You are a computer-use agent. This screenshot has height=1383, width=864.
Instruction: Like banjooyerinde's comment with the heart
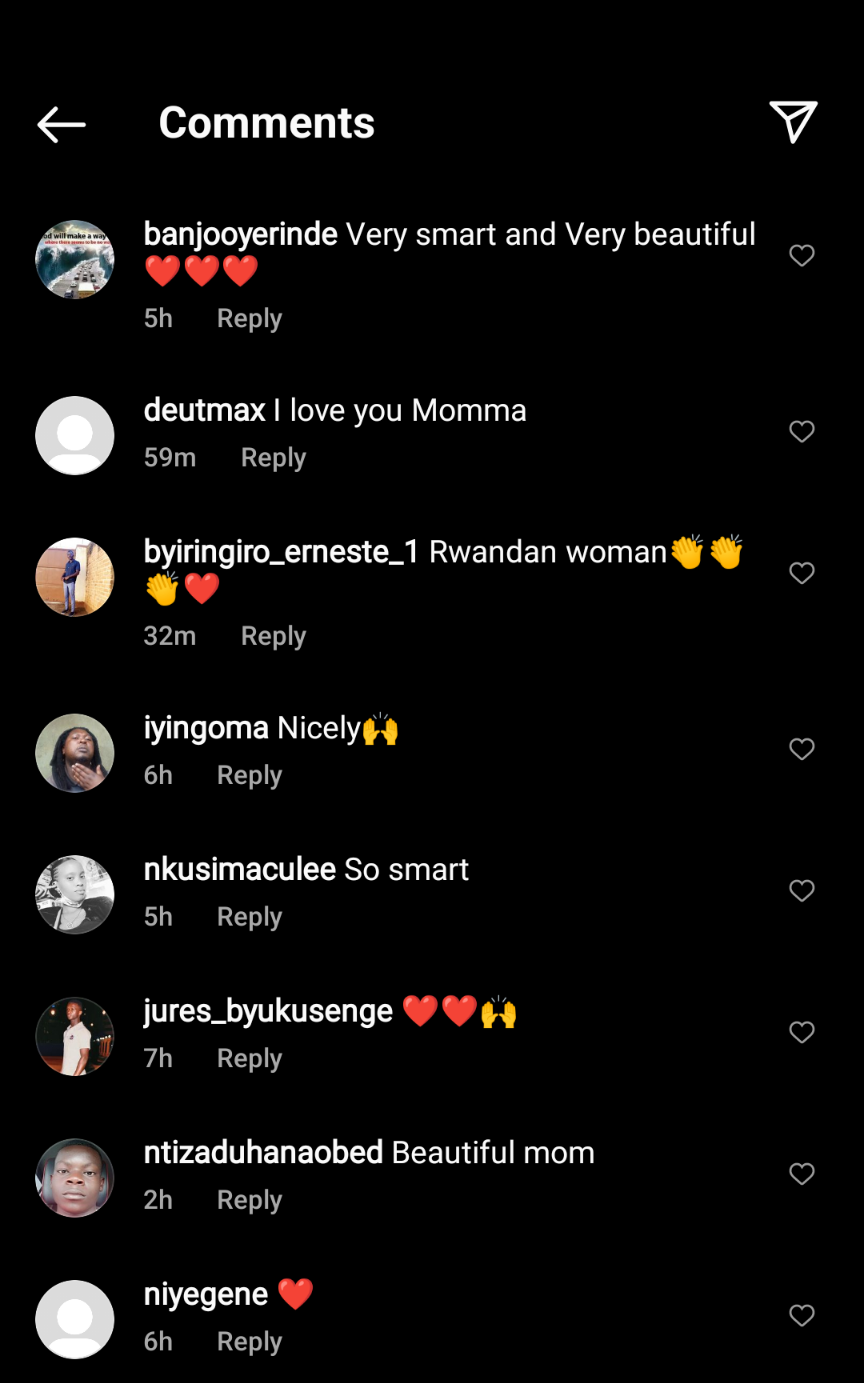click(802, 256)
